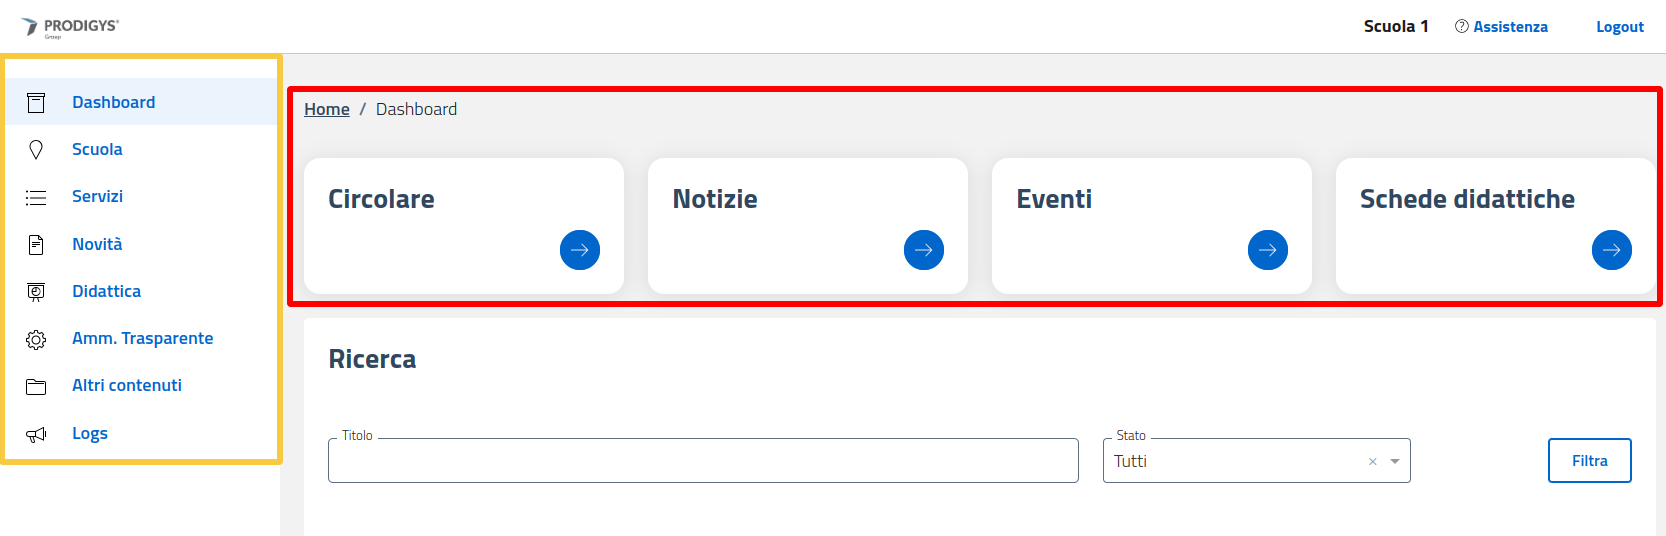The image size is (1666, 536).
Task: Click the Scuola location pin icon
Action: point(36,150)
